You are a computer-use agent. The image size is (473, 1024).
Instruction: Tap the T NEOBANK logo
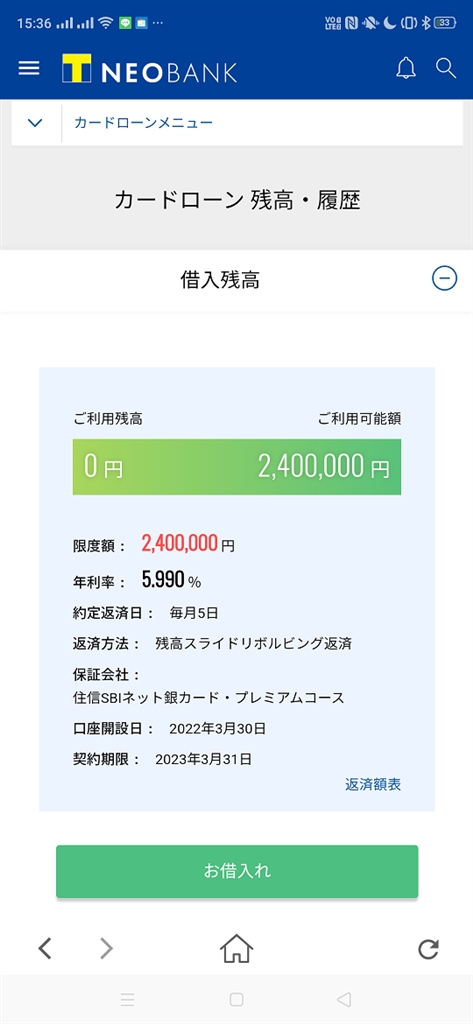(150, 69)
